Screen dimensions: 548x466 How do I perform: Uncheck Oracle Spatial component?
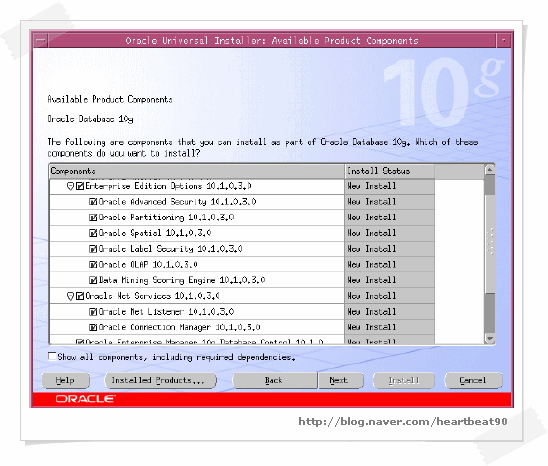(x=93, y=233)
